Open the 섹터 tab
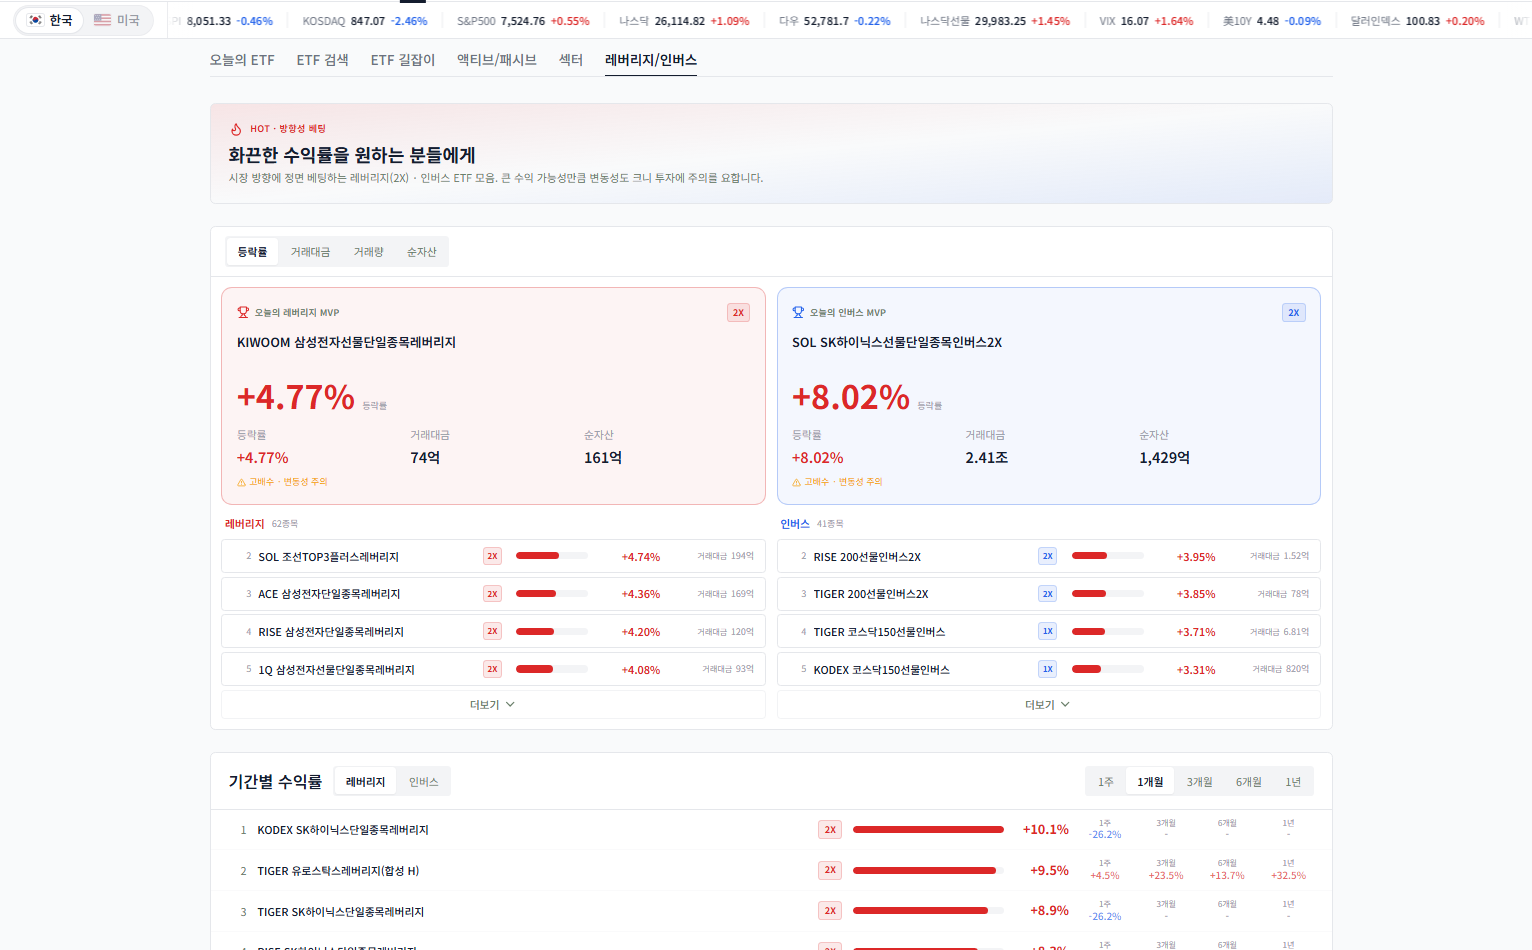This screenshot has height=950, width=1532. coord(571,60)
